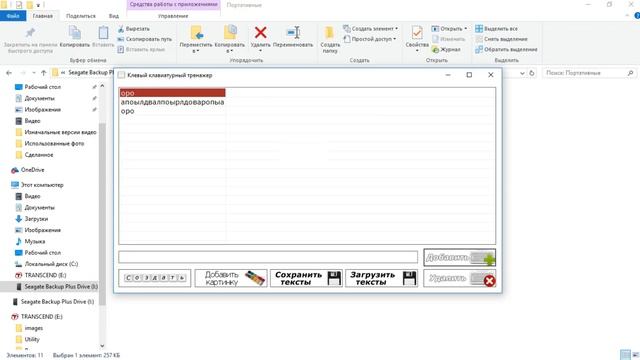Click Выделить все in ribbon
The width and height of the screenshot is (640, 360).
click(496, 29)
